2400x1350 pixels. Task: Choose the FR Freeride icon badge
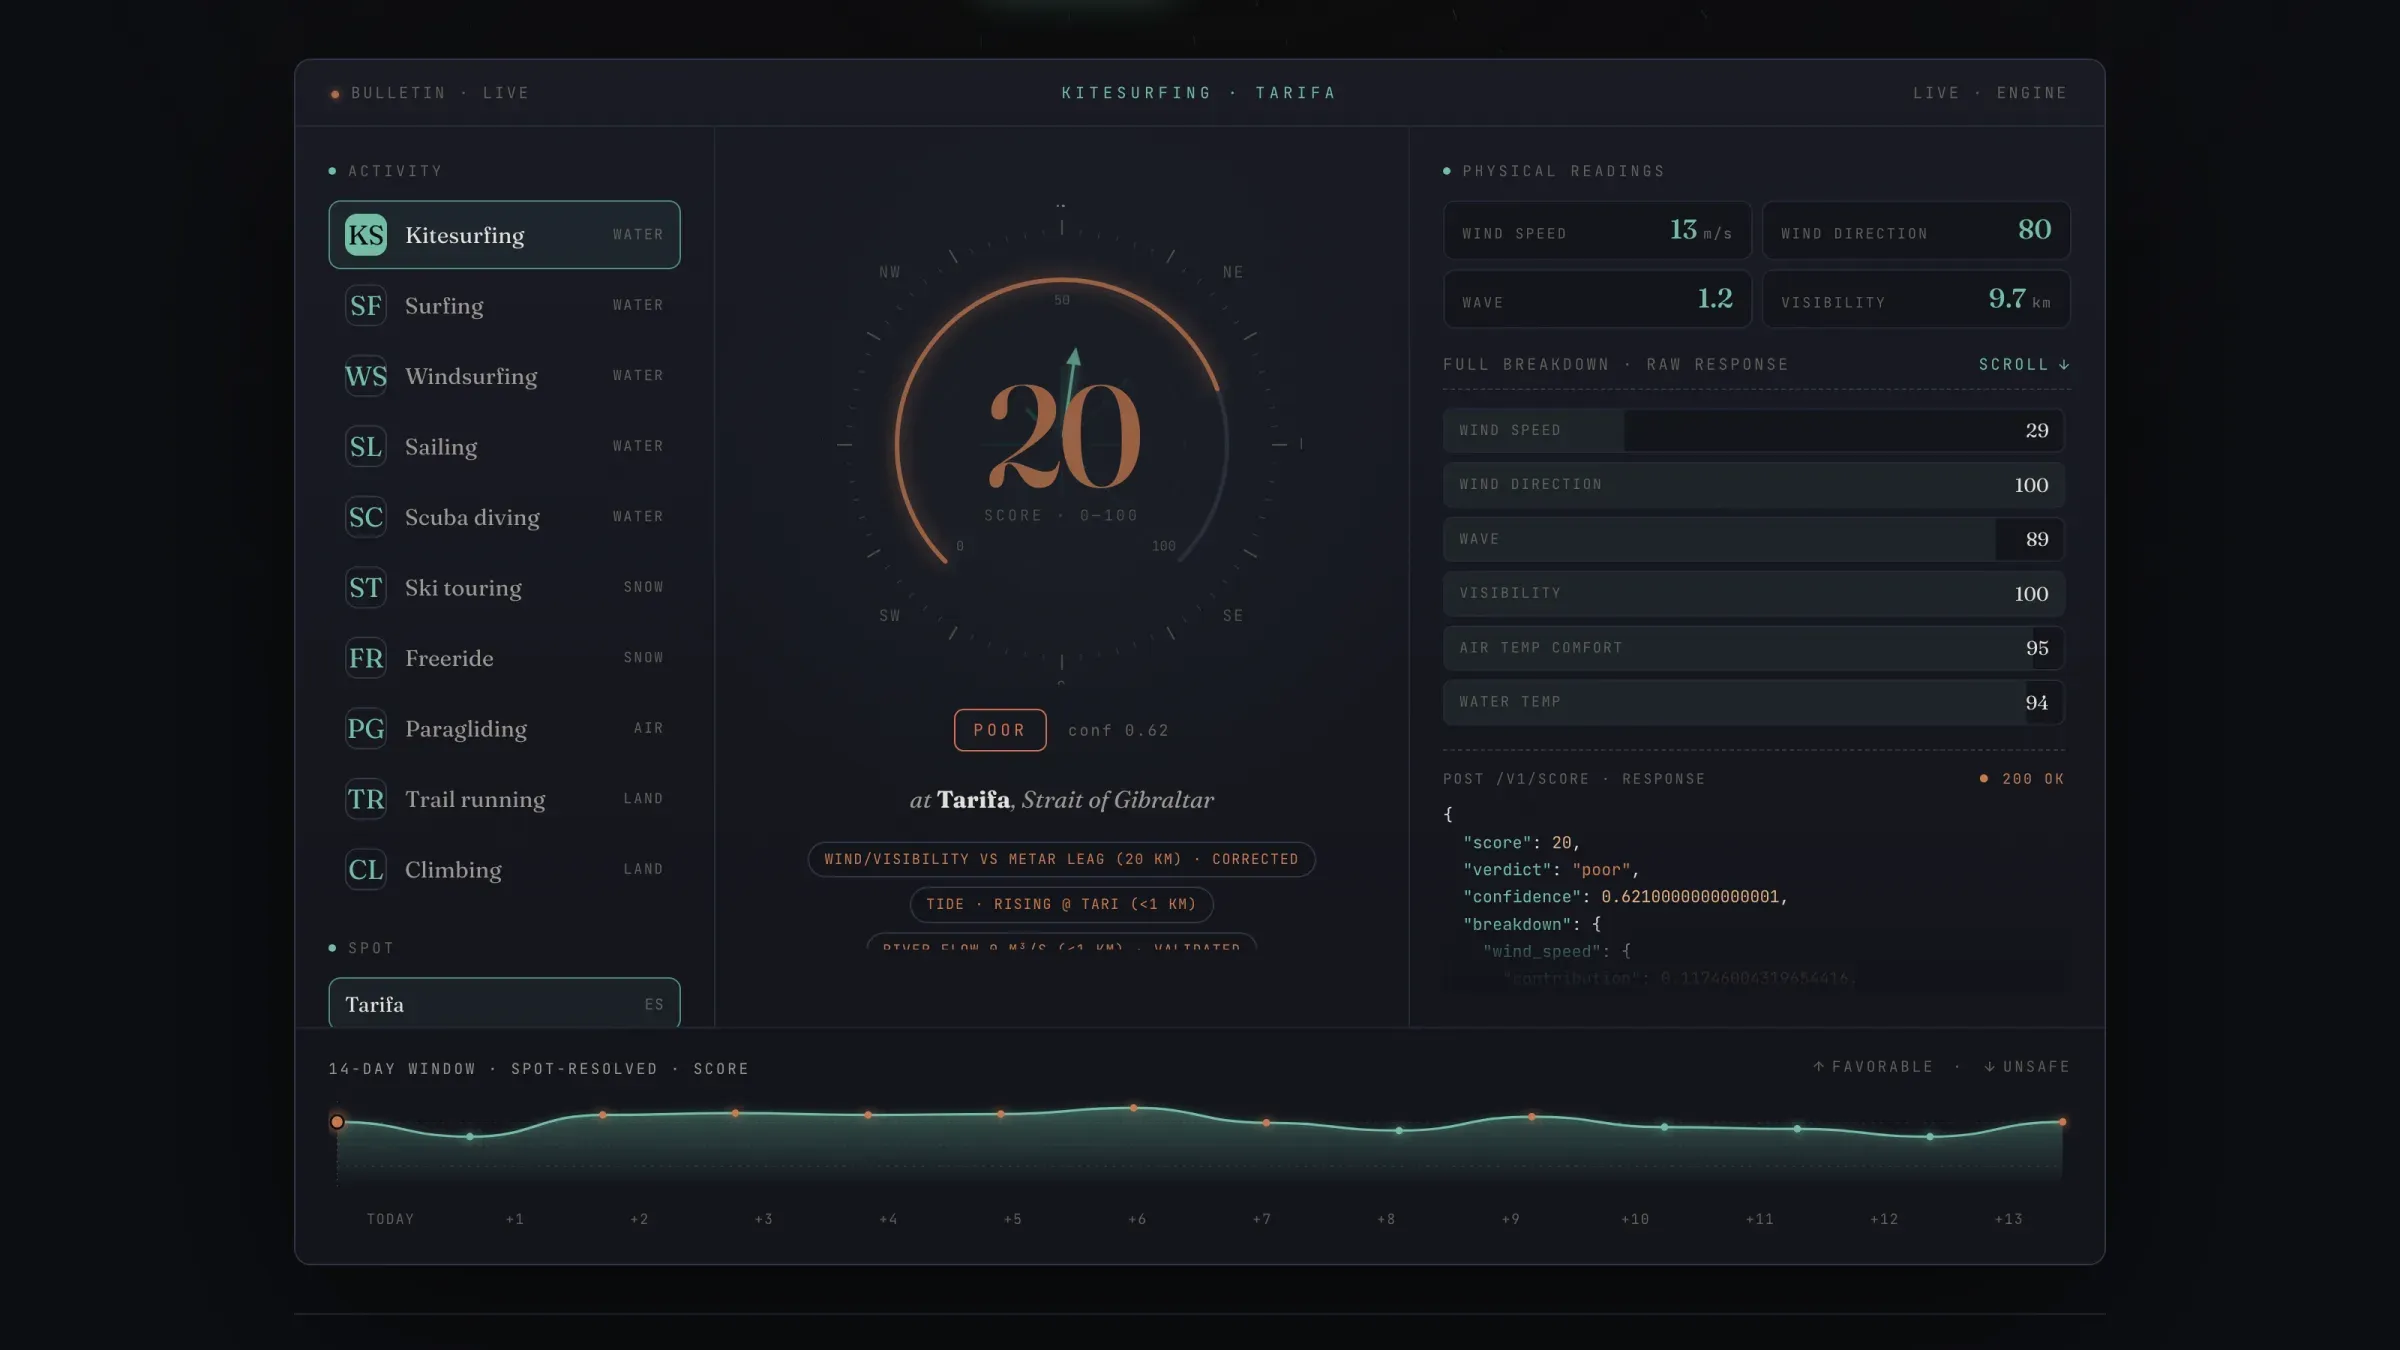[x=365, y=658]
